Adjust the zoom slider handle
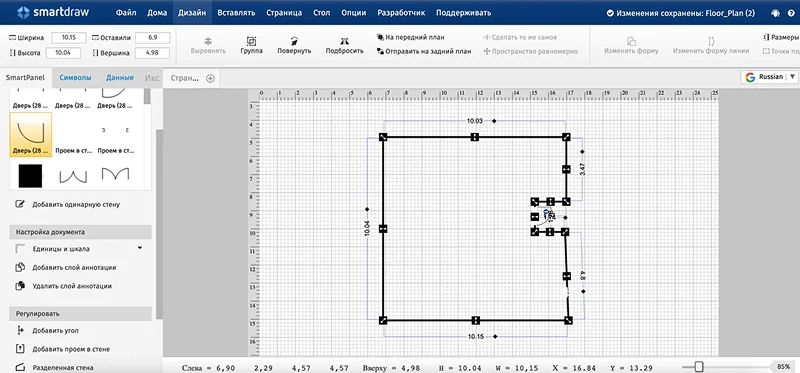This screenshot has height=373, width=800. point(699,367)
